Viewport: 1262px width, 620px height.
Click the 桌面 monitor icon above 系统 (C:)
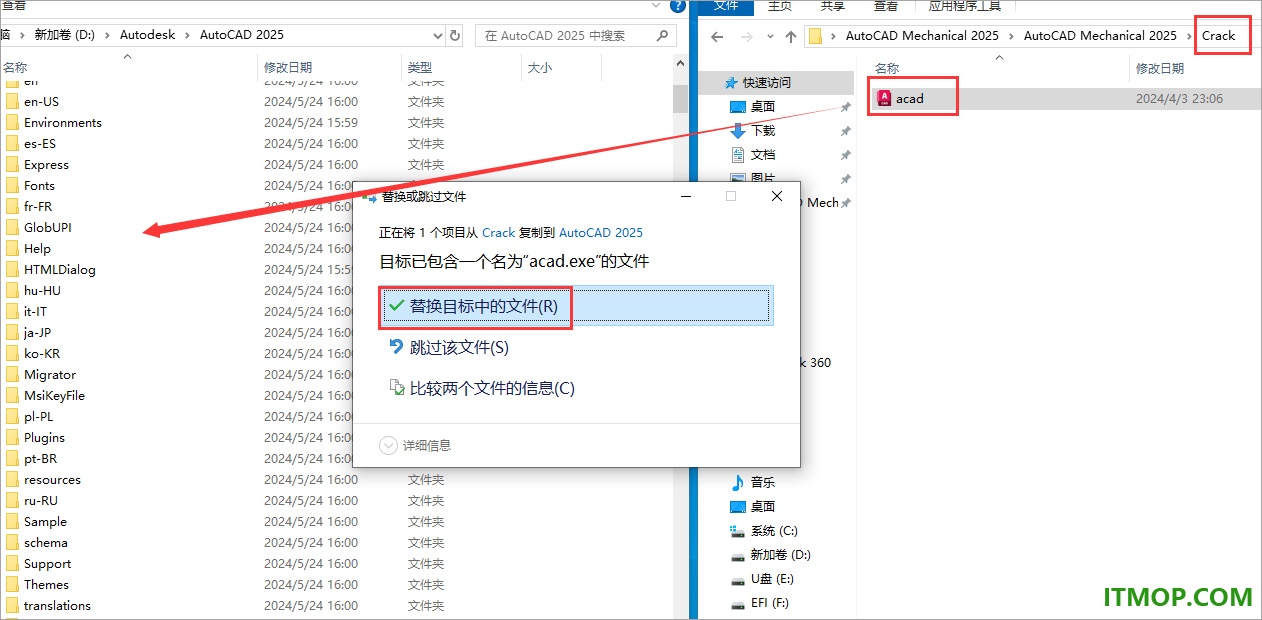[738, 506]
